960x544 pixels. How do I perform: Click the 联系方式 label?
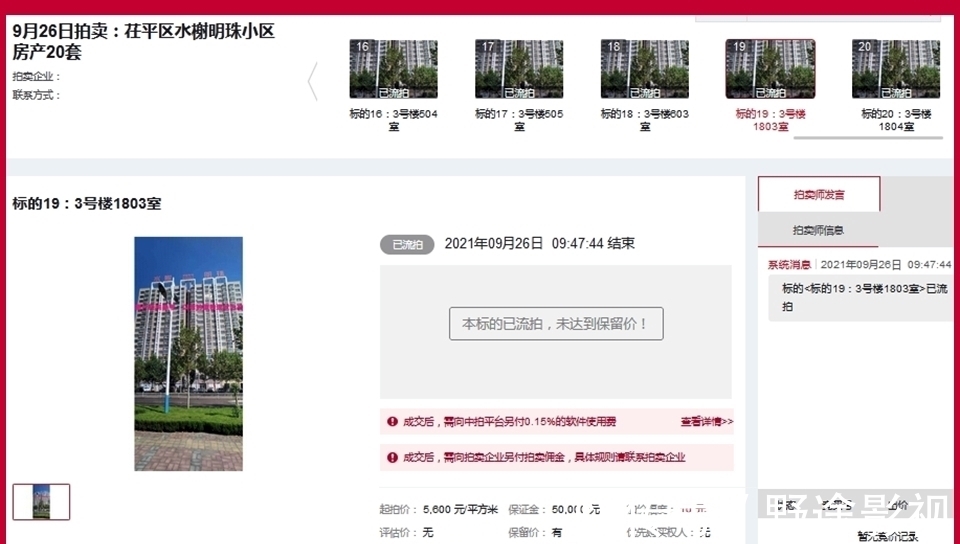37,95
